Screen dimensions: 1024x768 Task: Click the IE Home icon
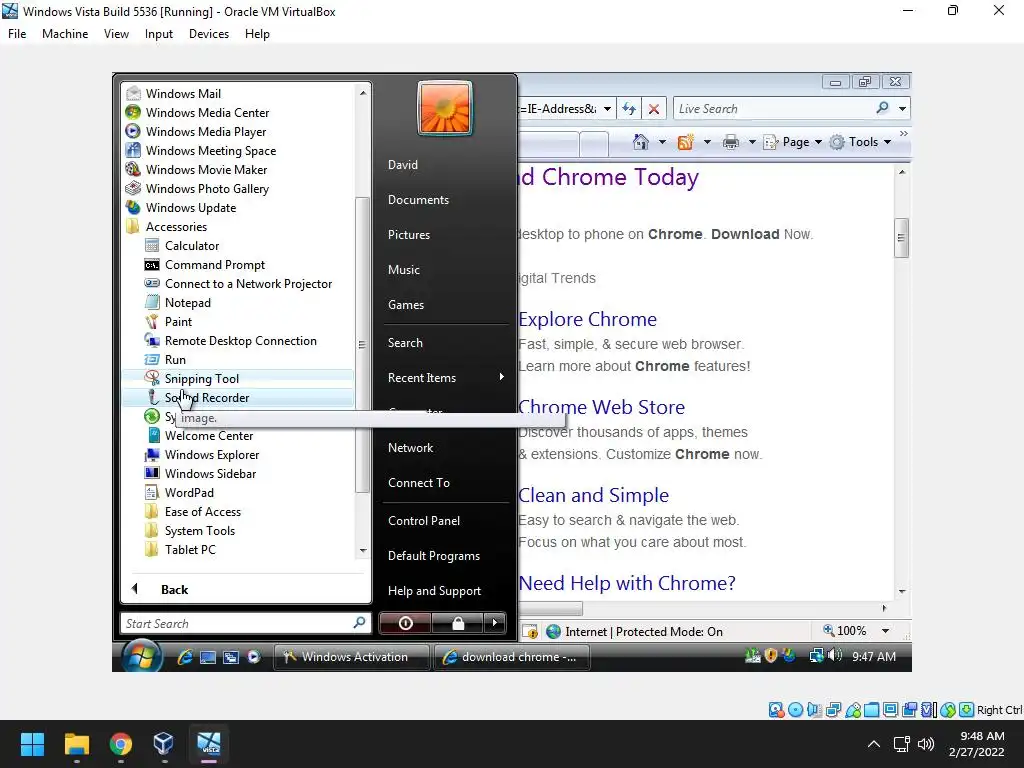pyautogui.click(x=641, y=142)
